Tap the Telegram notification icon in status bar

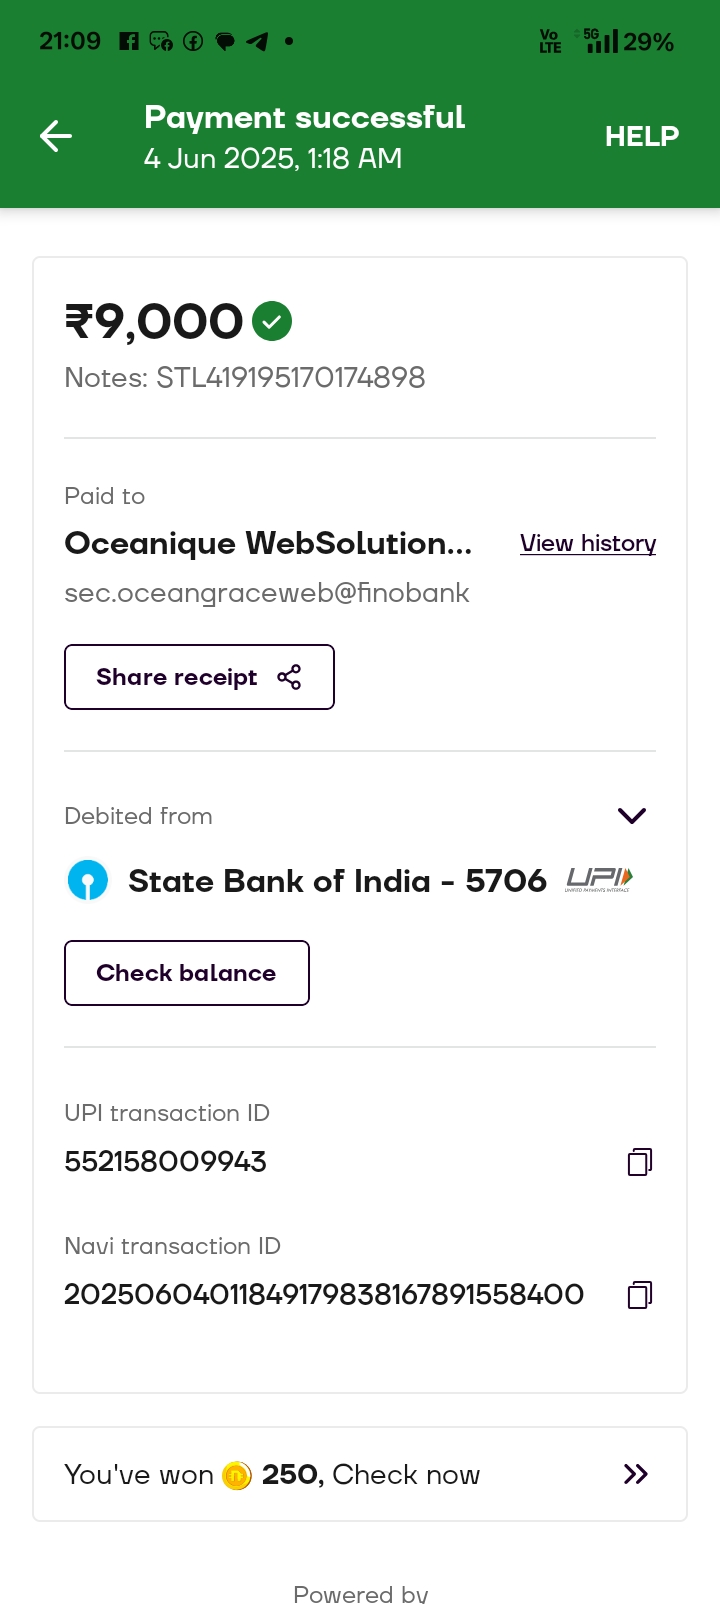257,41
